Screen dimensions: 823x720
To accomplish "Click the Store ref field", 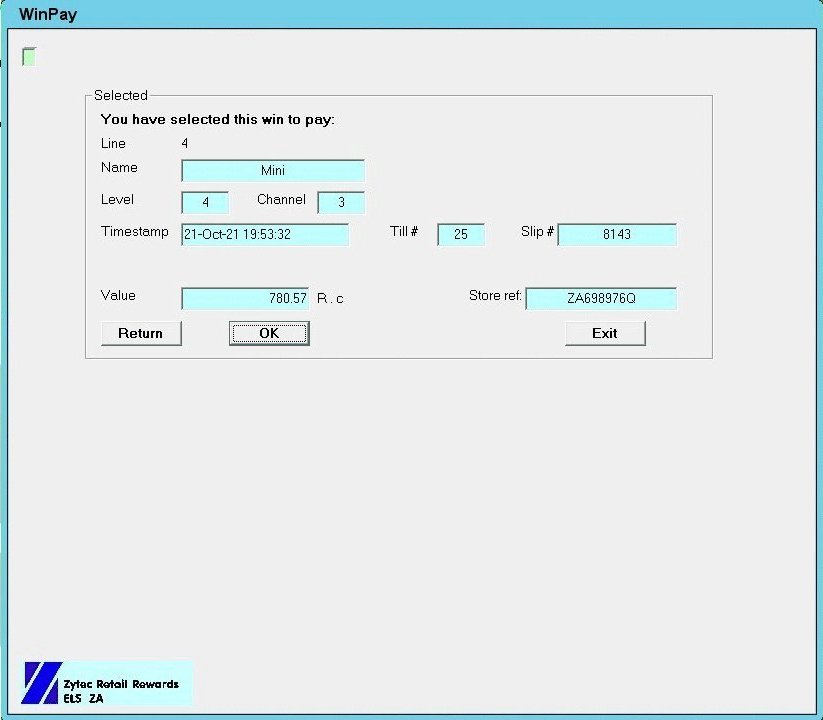I will click(601, 299).
